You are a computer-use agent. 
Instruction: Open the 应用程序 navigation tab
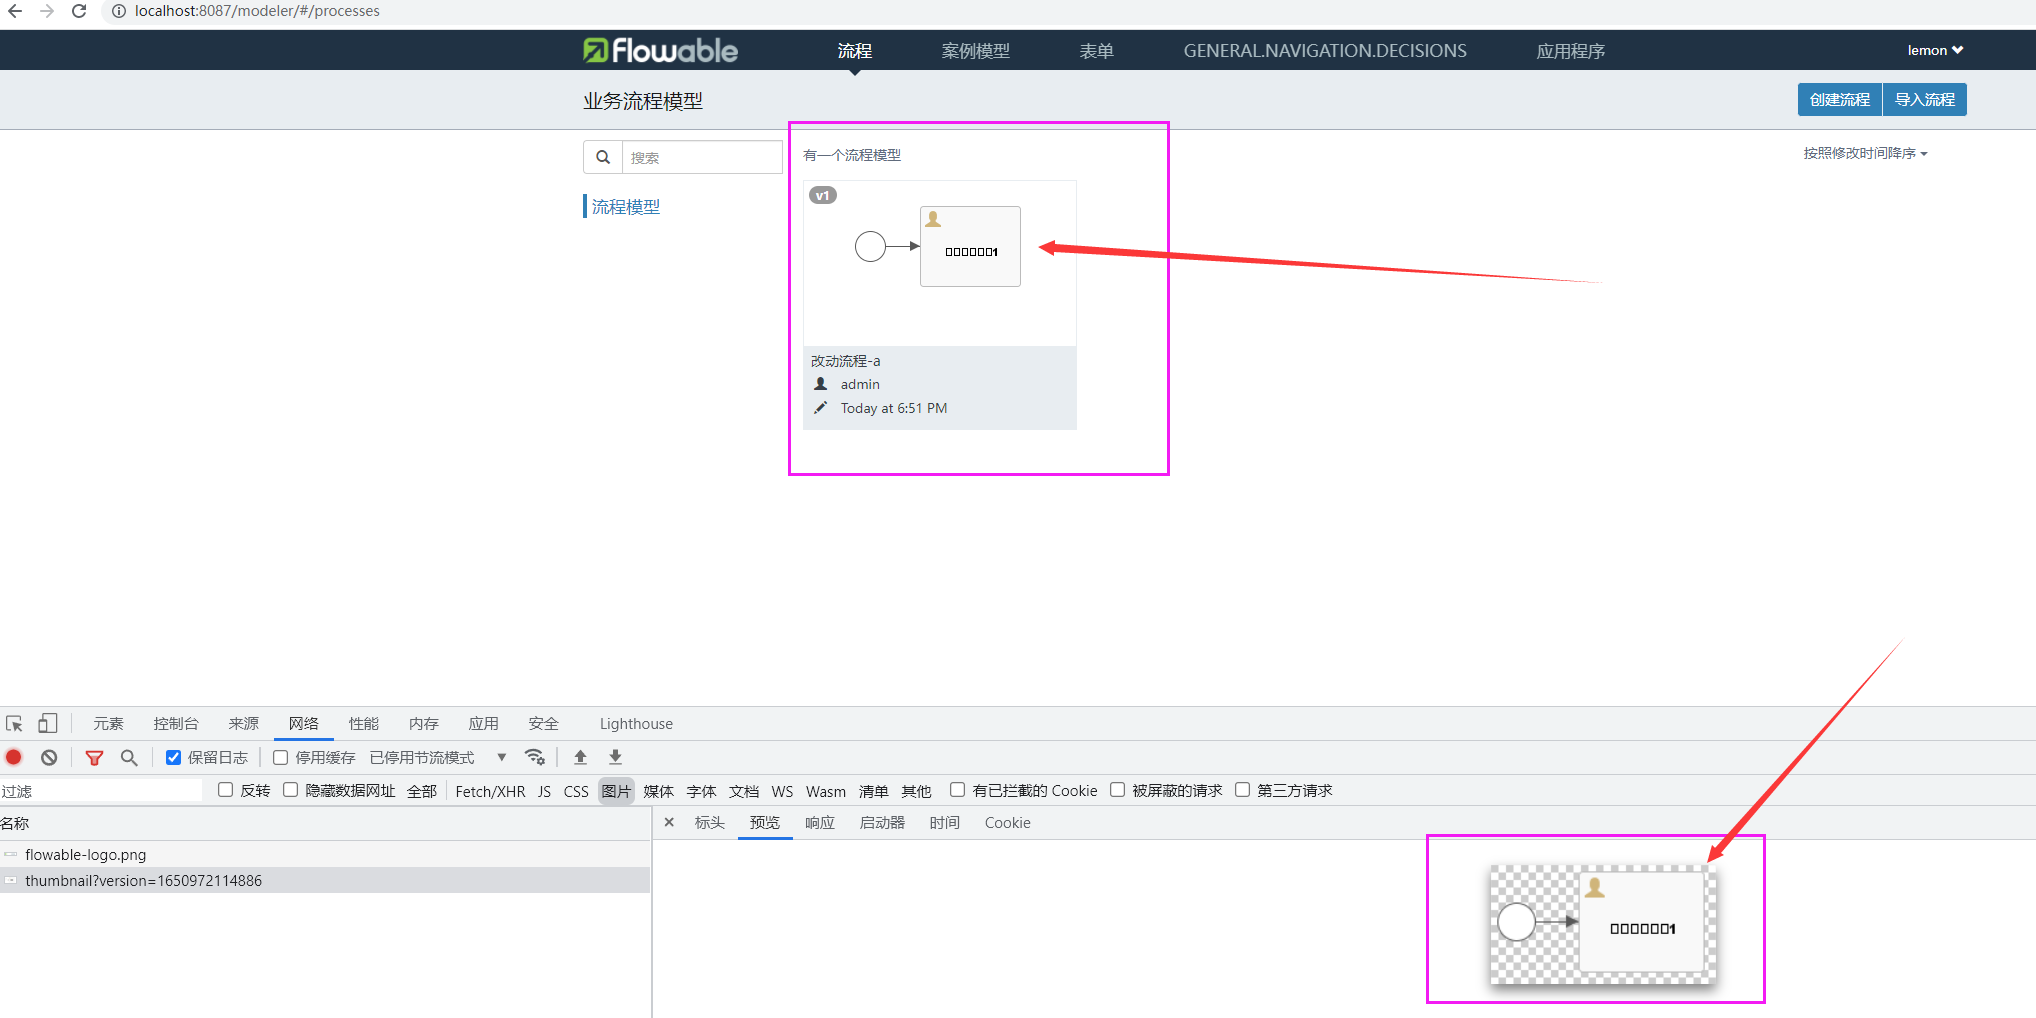tap(1571, 50)
